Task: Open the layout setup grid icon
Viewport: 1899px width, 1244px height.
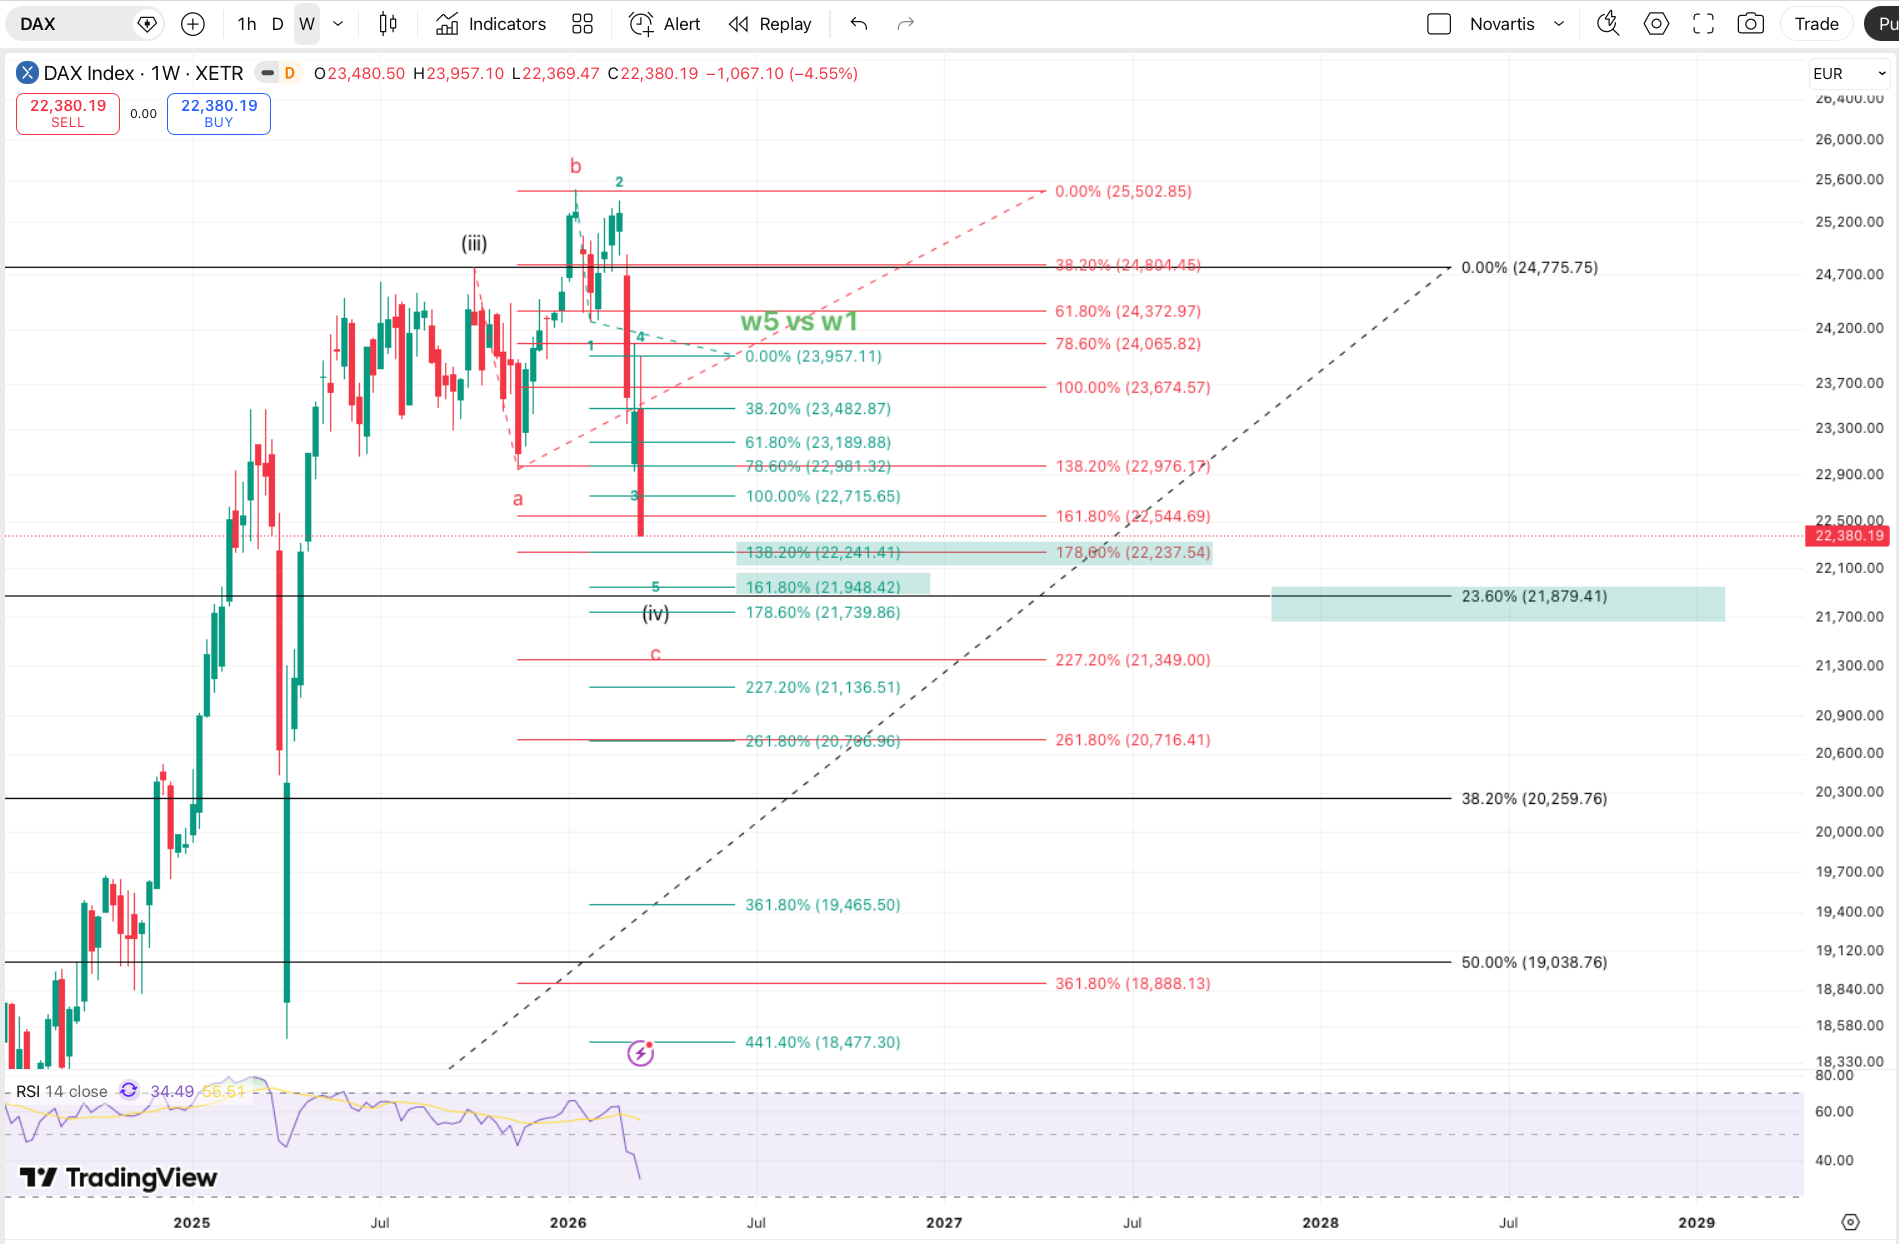Action: [x=582, y=24]
